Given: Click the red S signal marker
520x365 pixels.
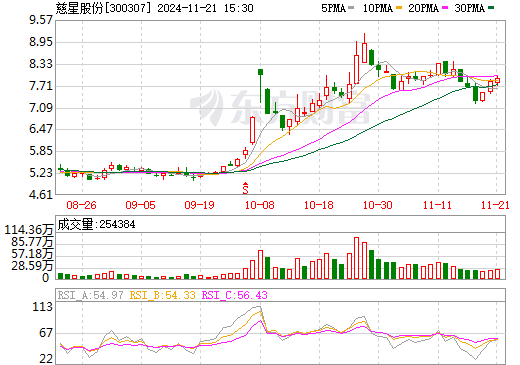Looking at the screenshot, I should [246, 190].
